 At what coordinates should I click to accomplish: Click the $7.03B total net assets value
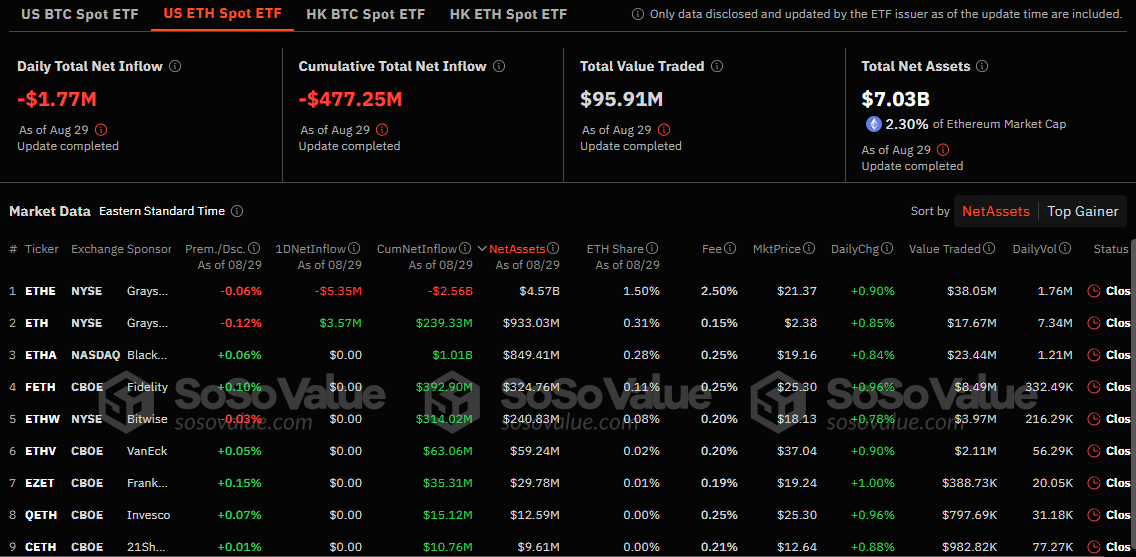[x=895, y=99]
